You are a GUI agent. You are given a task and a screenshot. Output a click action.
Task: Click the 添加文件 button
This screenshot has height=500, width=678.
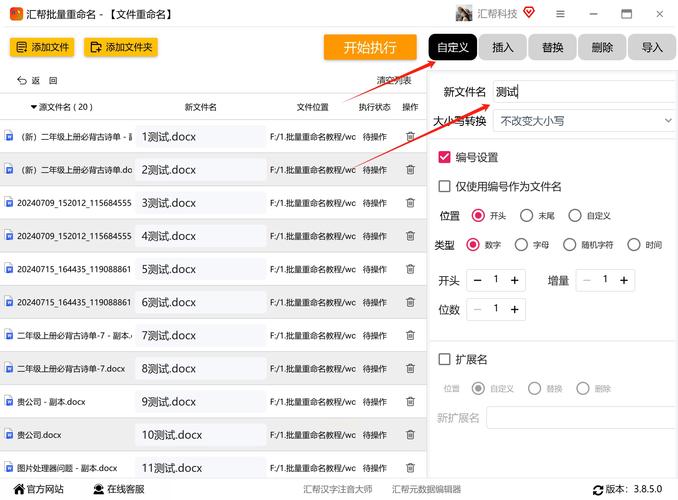(42, 47)
